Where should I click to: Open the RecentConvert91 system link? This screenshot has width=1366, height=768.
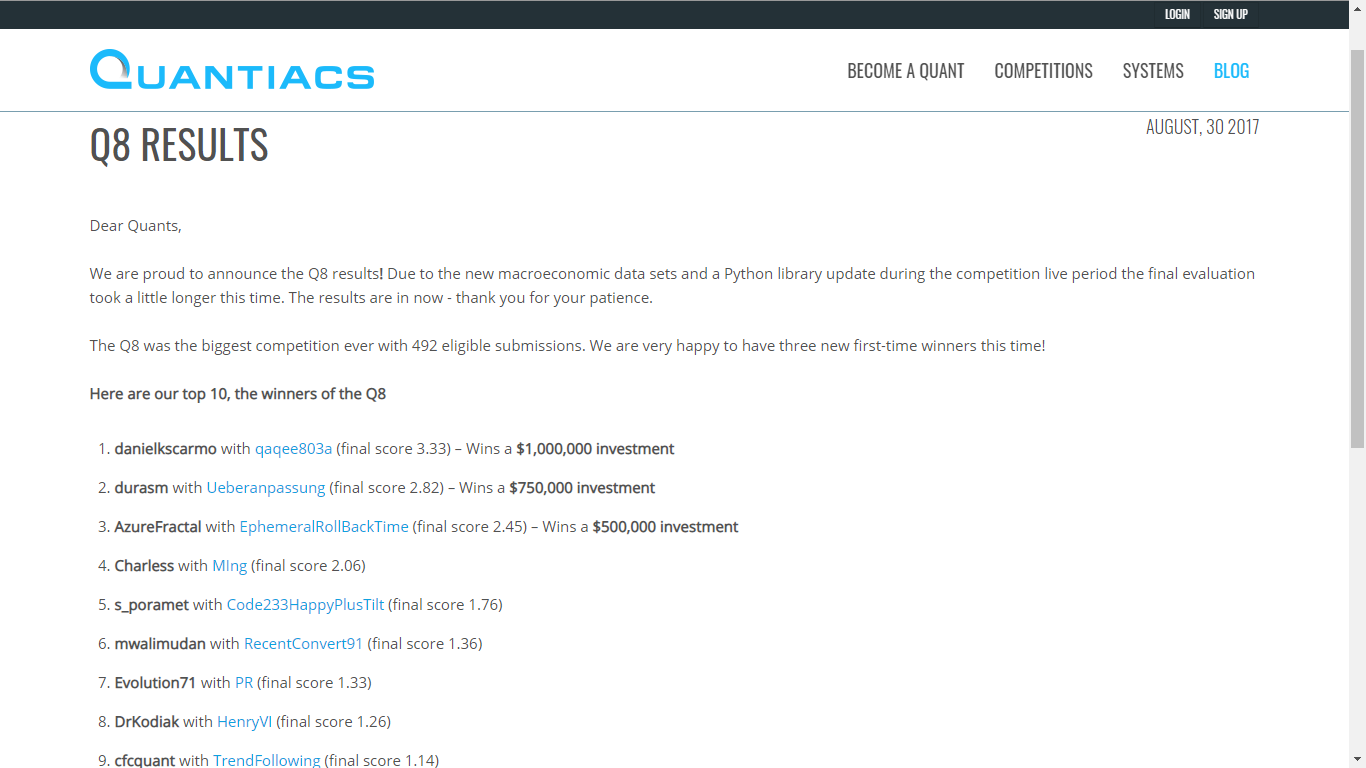pyautogui.click(x=303, y=644)
